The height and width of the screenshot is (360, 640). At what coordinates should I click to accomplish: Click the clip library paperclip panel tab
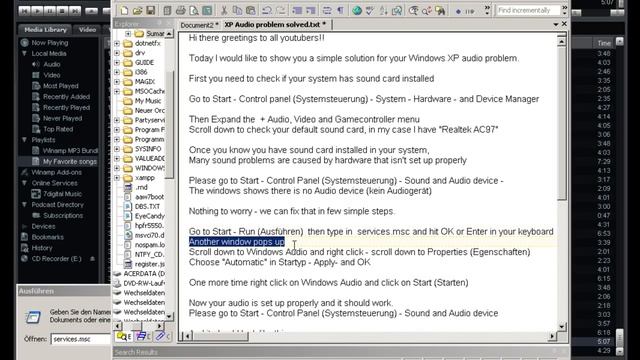coord(162,336)
